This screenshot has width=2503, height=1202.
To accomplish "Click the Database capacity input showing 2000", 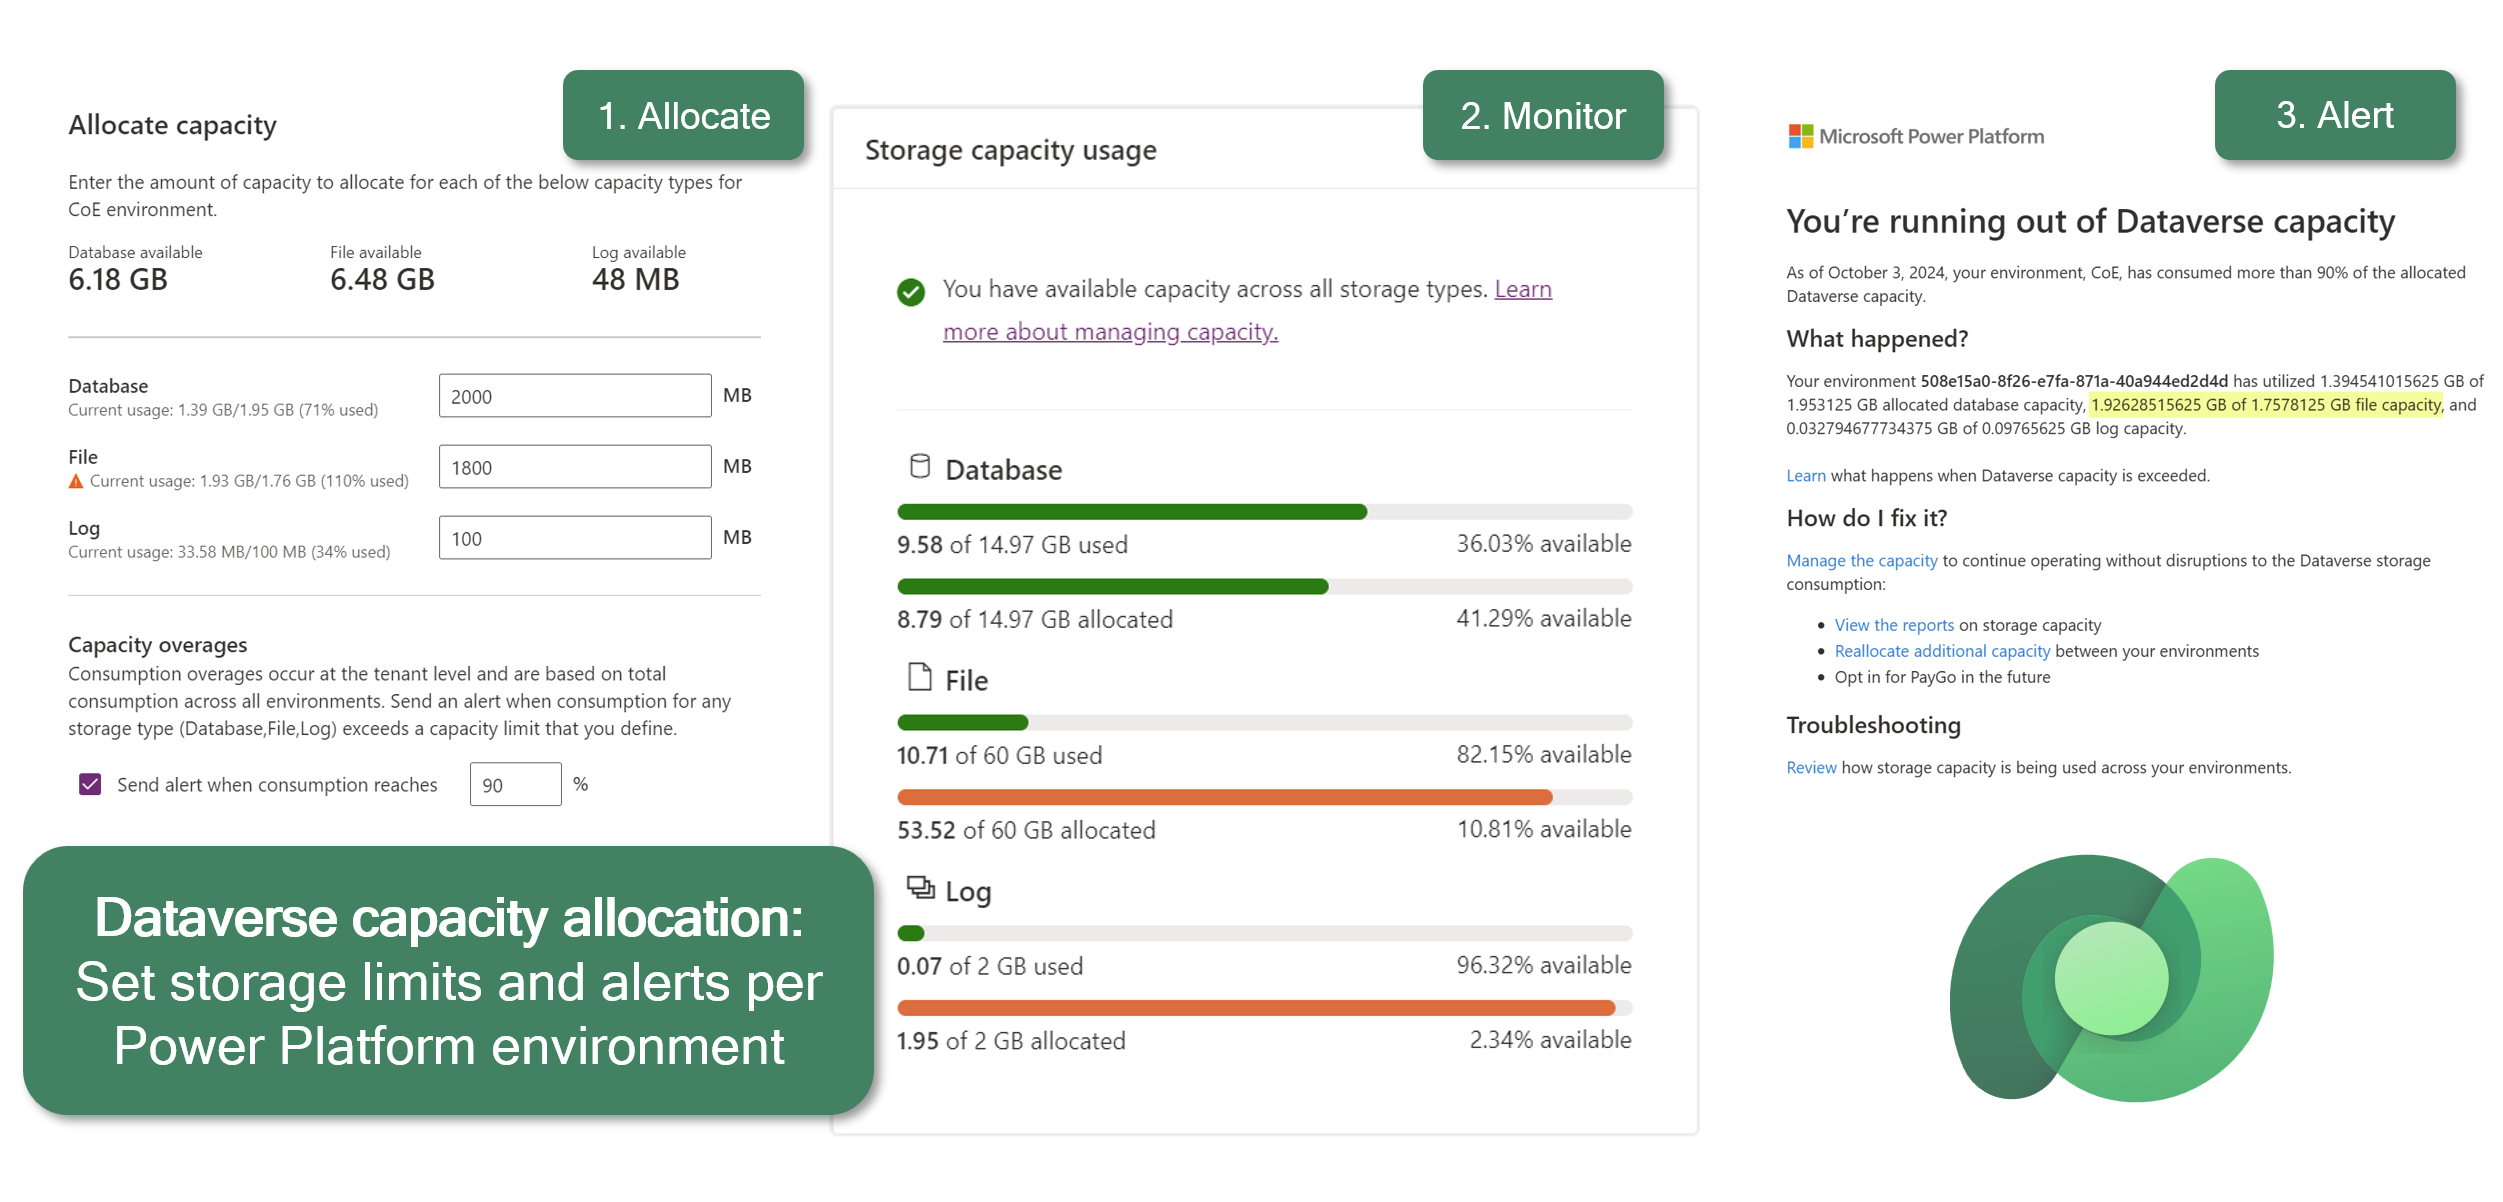I will 575,396.
